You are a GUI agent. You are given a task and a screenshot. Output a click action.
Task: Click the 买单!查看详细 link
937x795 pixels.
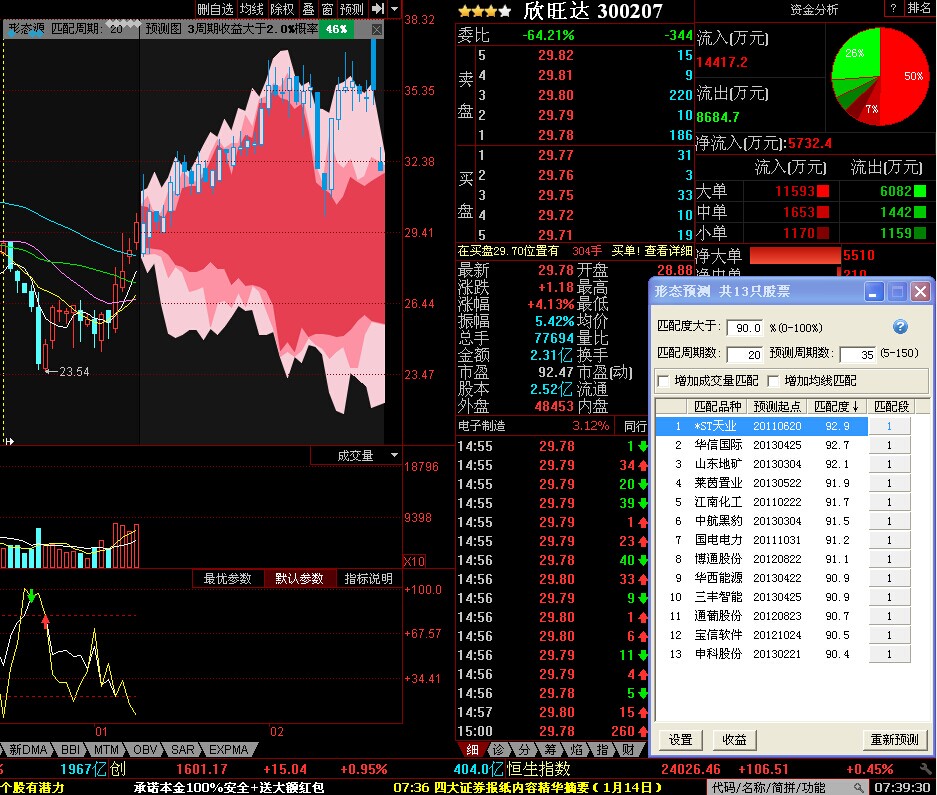coord(651,251)
